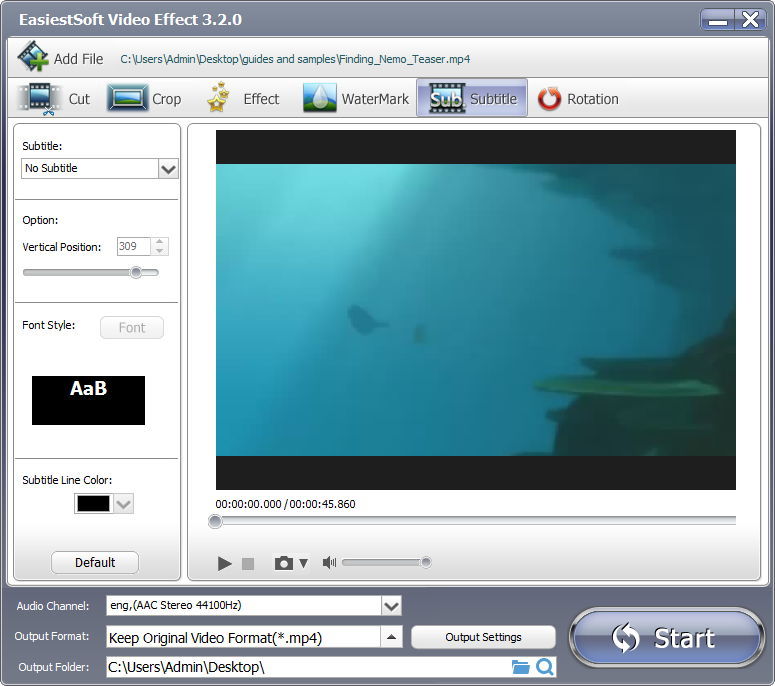Open the Output Format dropdown arrow

point(391,637)
